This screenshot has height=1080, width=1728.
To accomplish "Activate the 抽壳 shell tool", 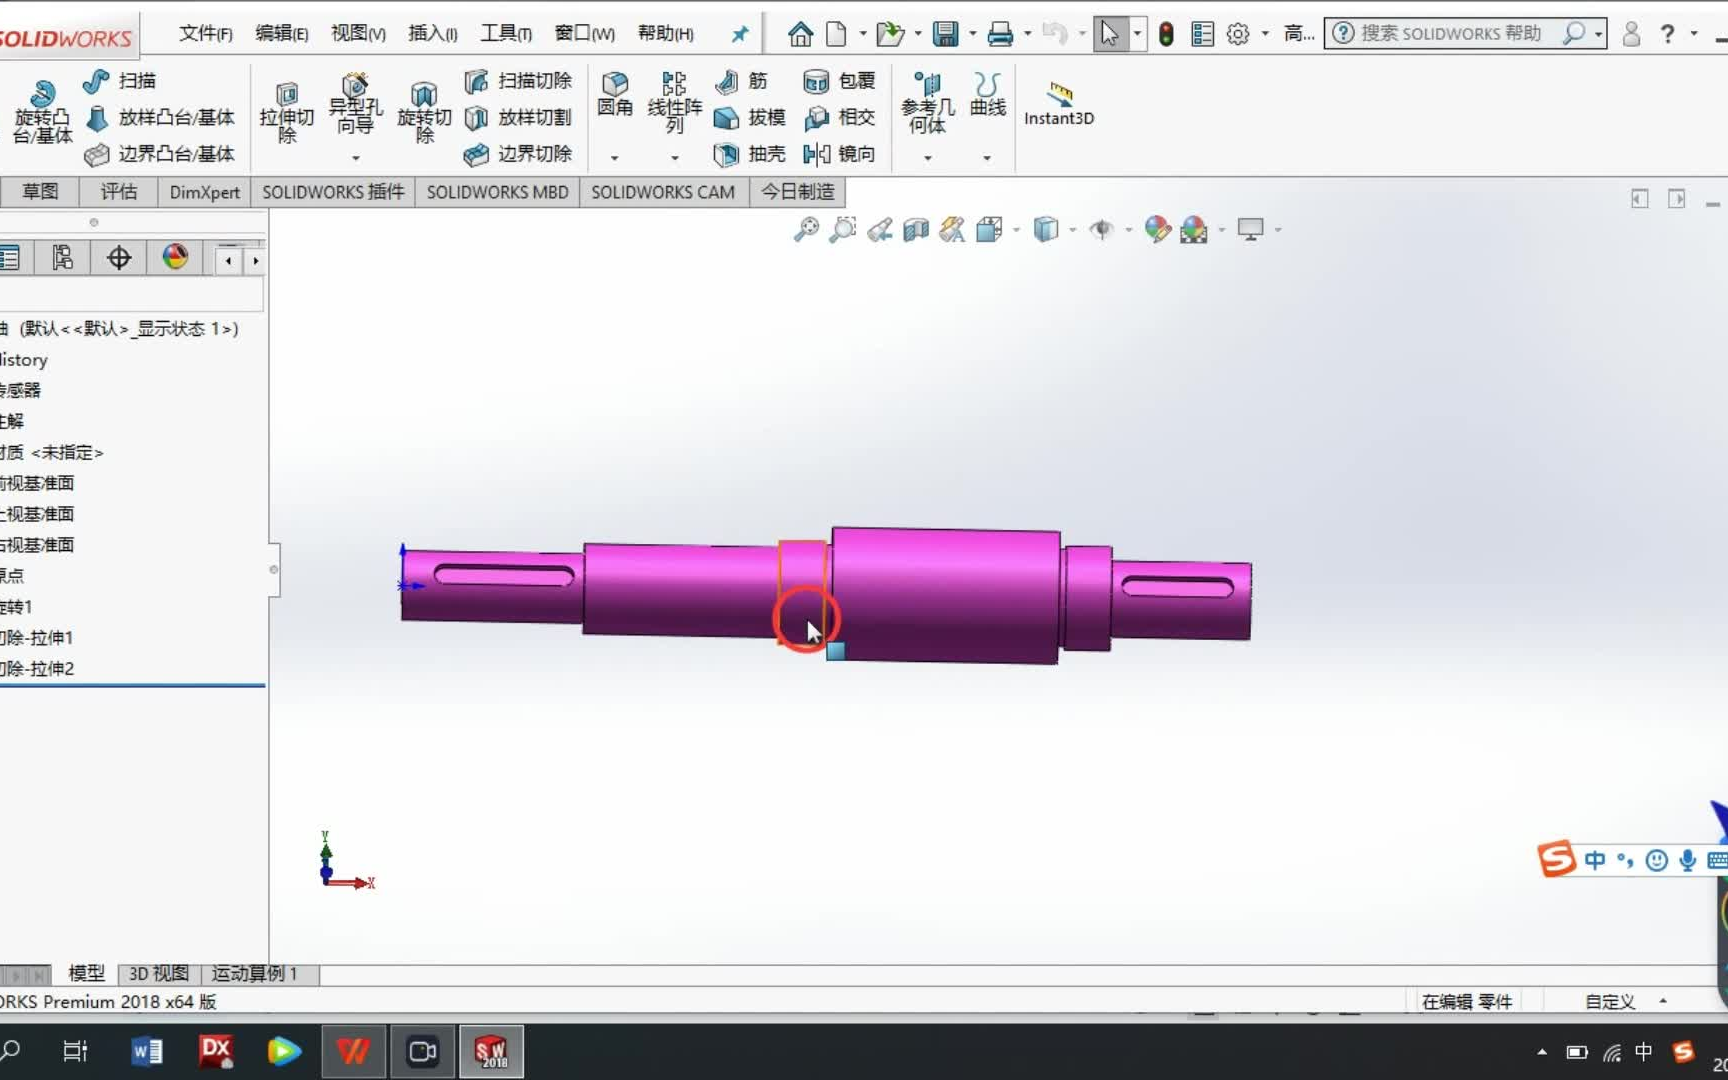I will tap(750, 154).
